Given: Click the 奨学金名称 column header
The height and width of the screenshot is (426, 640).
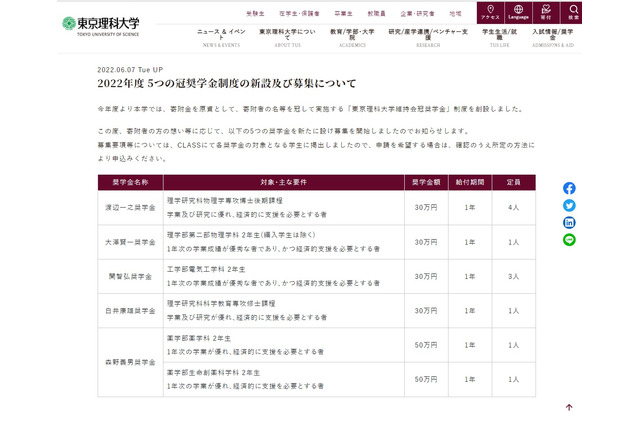Looking at the screenshot, I should coord(130,182).
